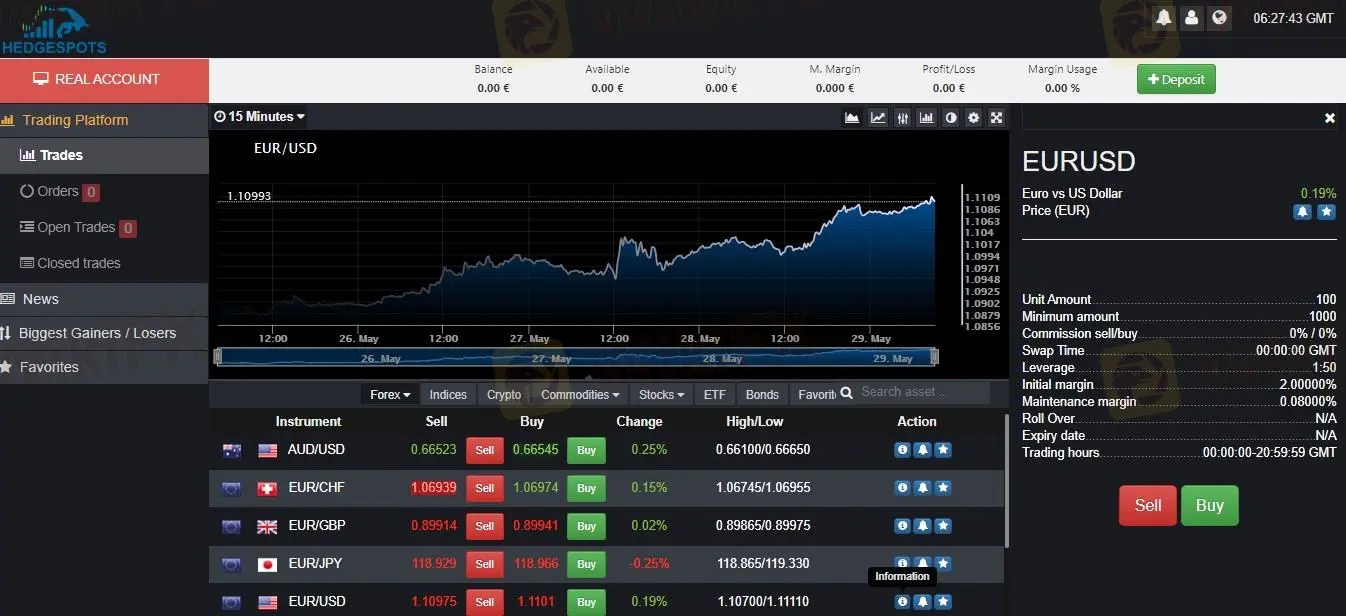Click Sell button for AUD/USD
The image size is (1346, 616).
click(x=485, y=450)
